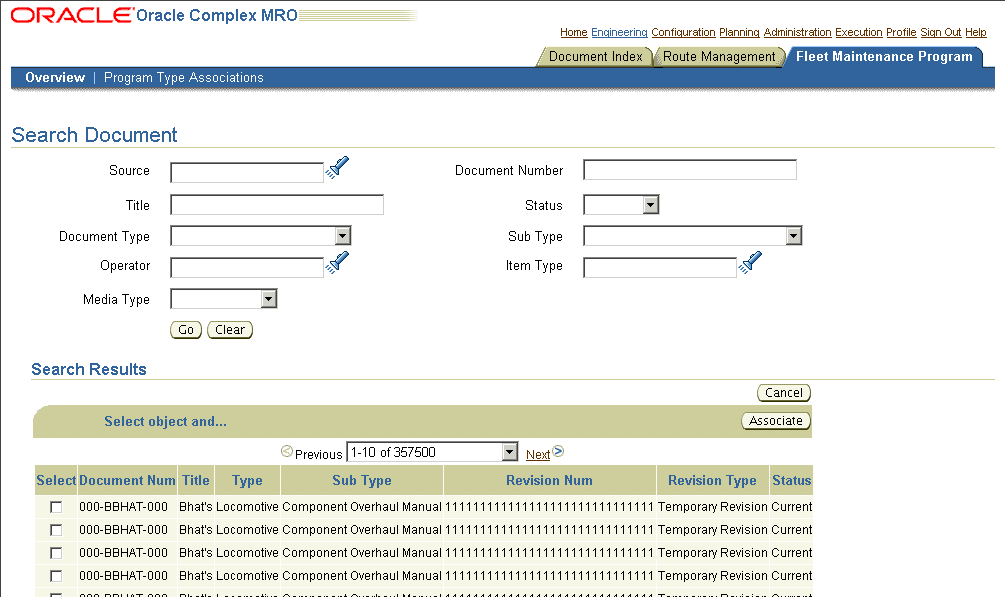This screenshot has width=1005, height=597.
Task: Click the Select column header
Action: click(56, 480)
